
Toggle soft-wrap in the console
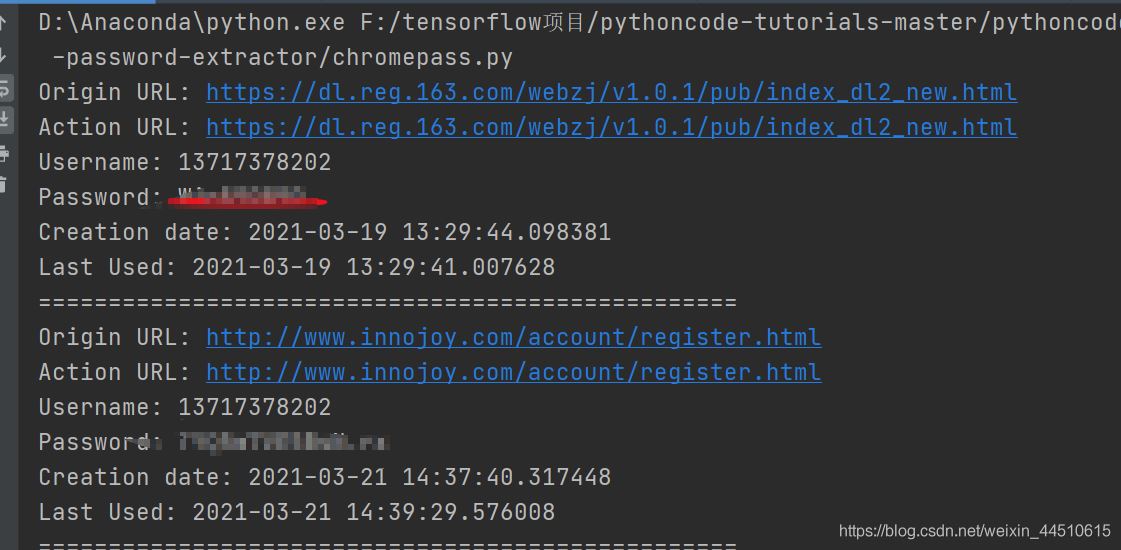point(4,90)
